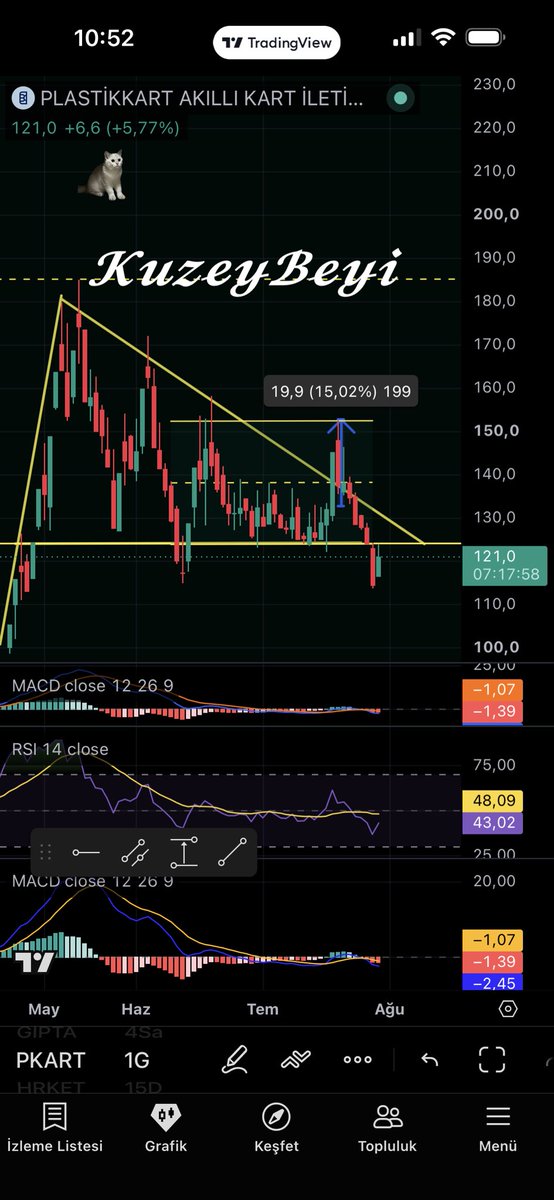Open İzleme Listesi tab
The height and width of the screenshot is (1200, 554).
(x=55, y=1128)
